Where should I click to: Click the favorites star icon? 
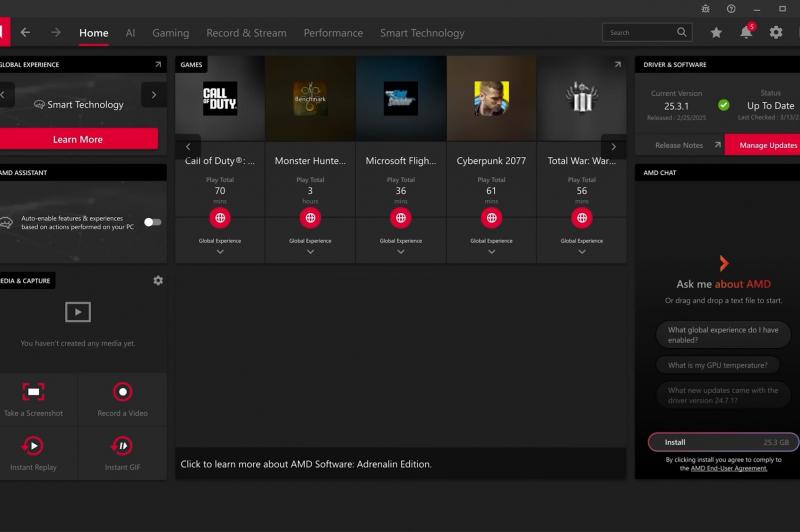tap(716, 33)
